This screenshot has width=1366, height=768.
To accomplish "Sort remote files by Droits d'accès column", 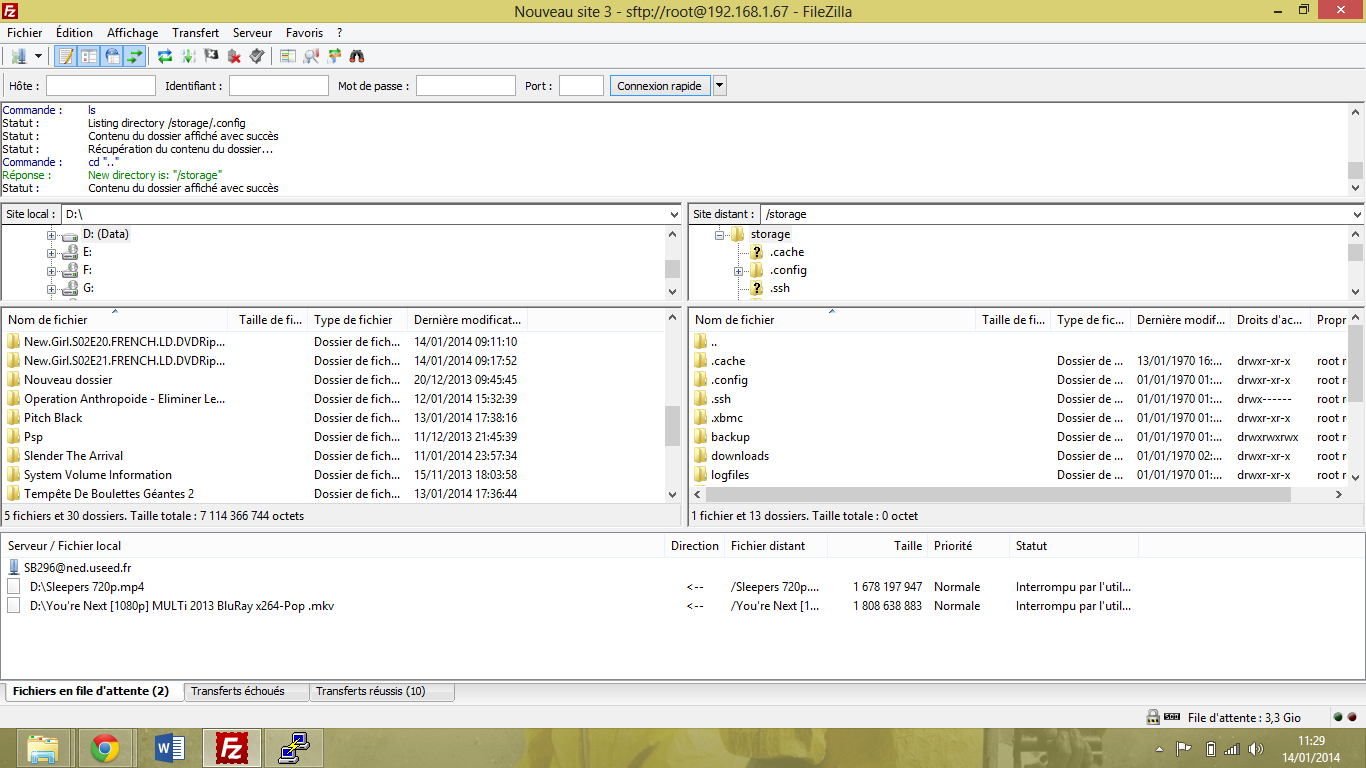I will point(1270,320).
